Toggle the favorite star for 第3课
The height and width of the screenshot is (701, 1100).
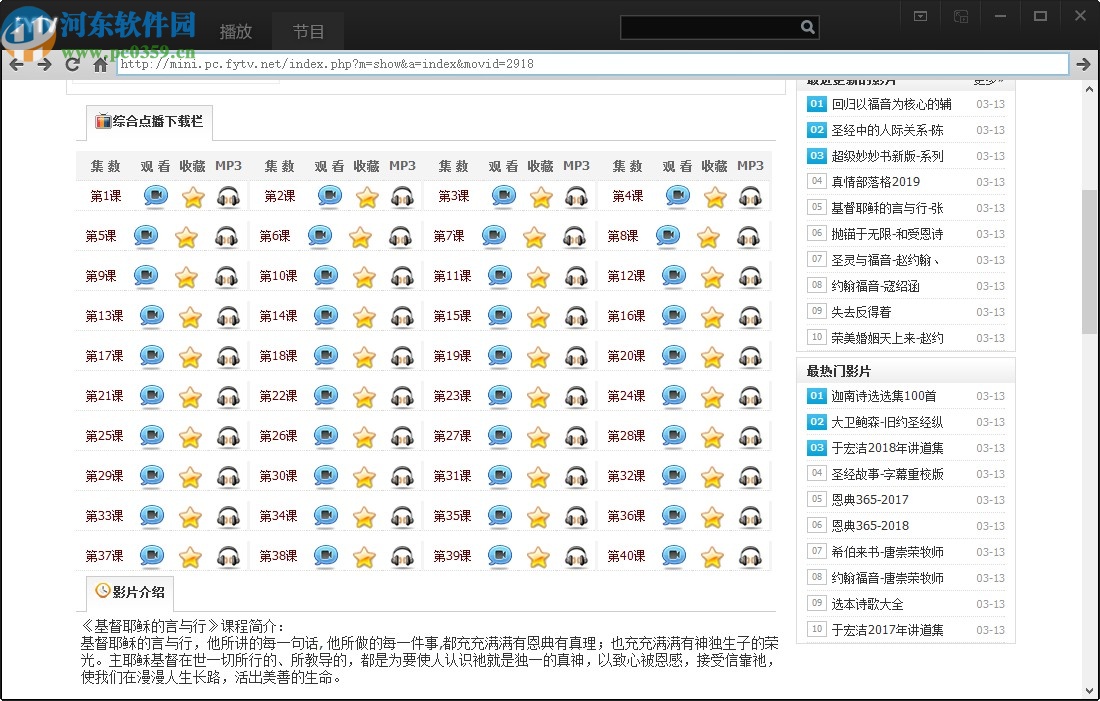pyautogui.click(x=540, y=197)
